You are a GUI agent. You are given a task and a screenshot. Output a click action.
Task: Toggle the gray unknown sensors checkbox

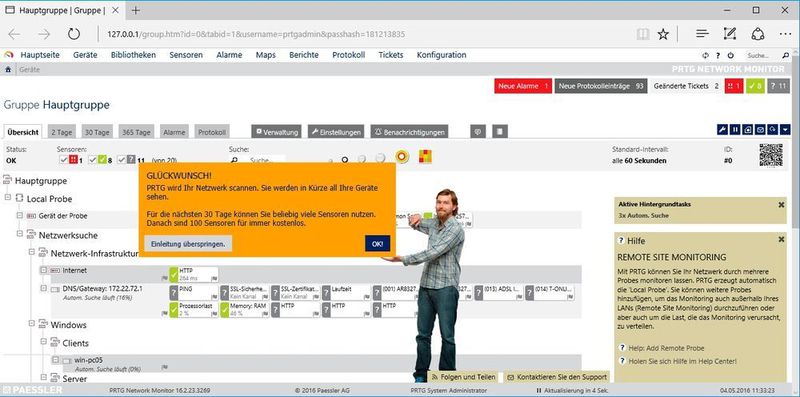122,160
